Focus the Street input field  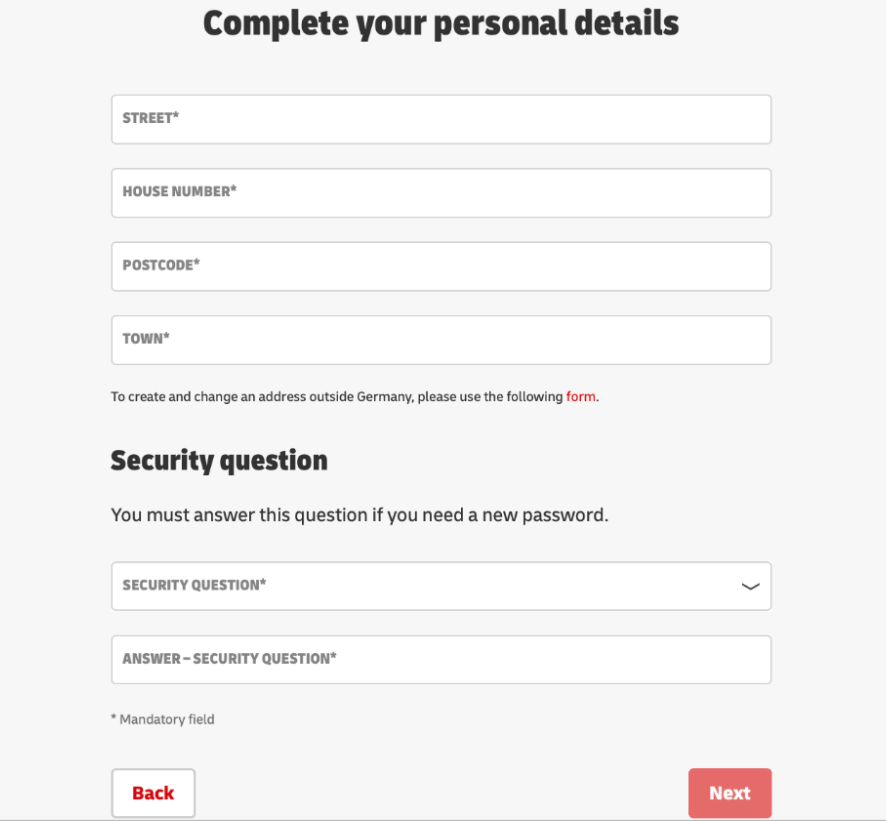(x=441, y=119)
